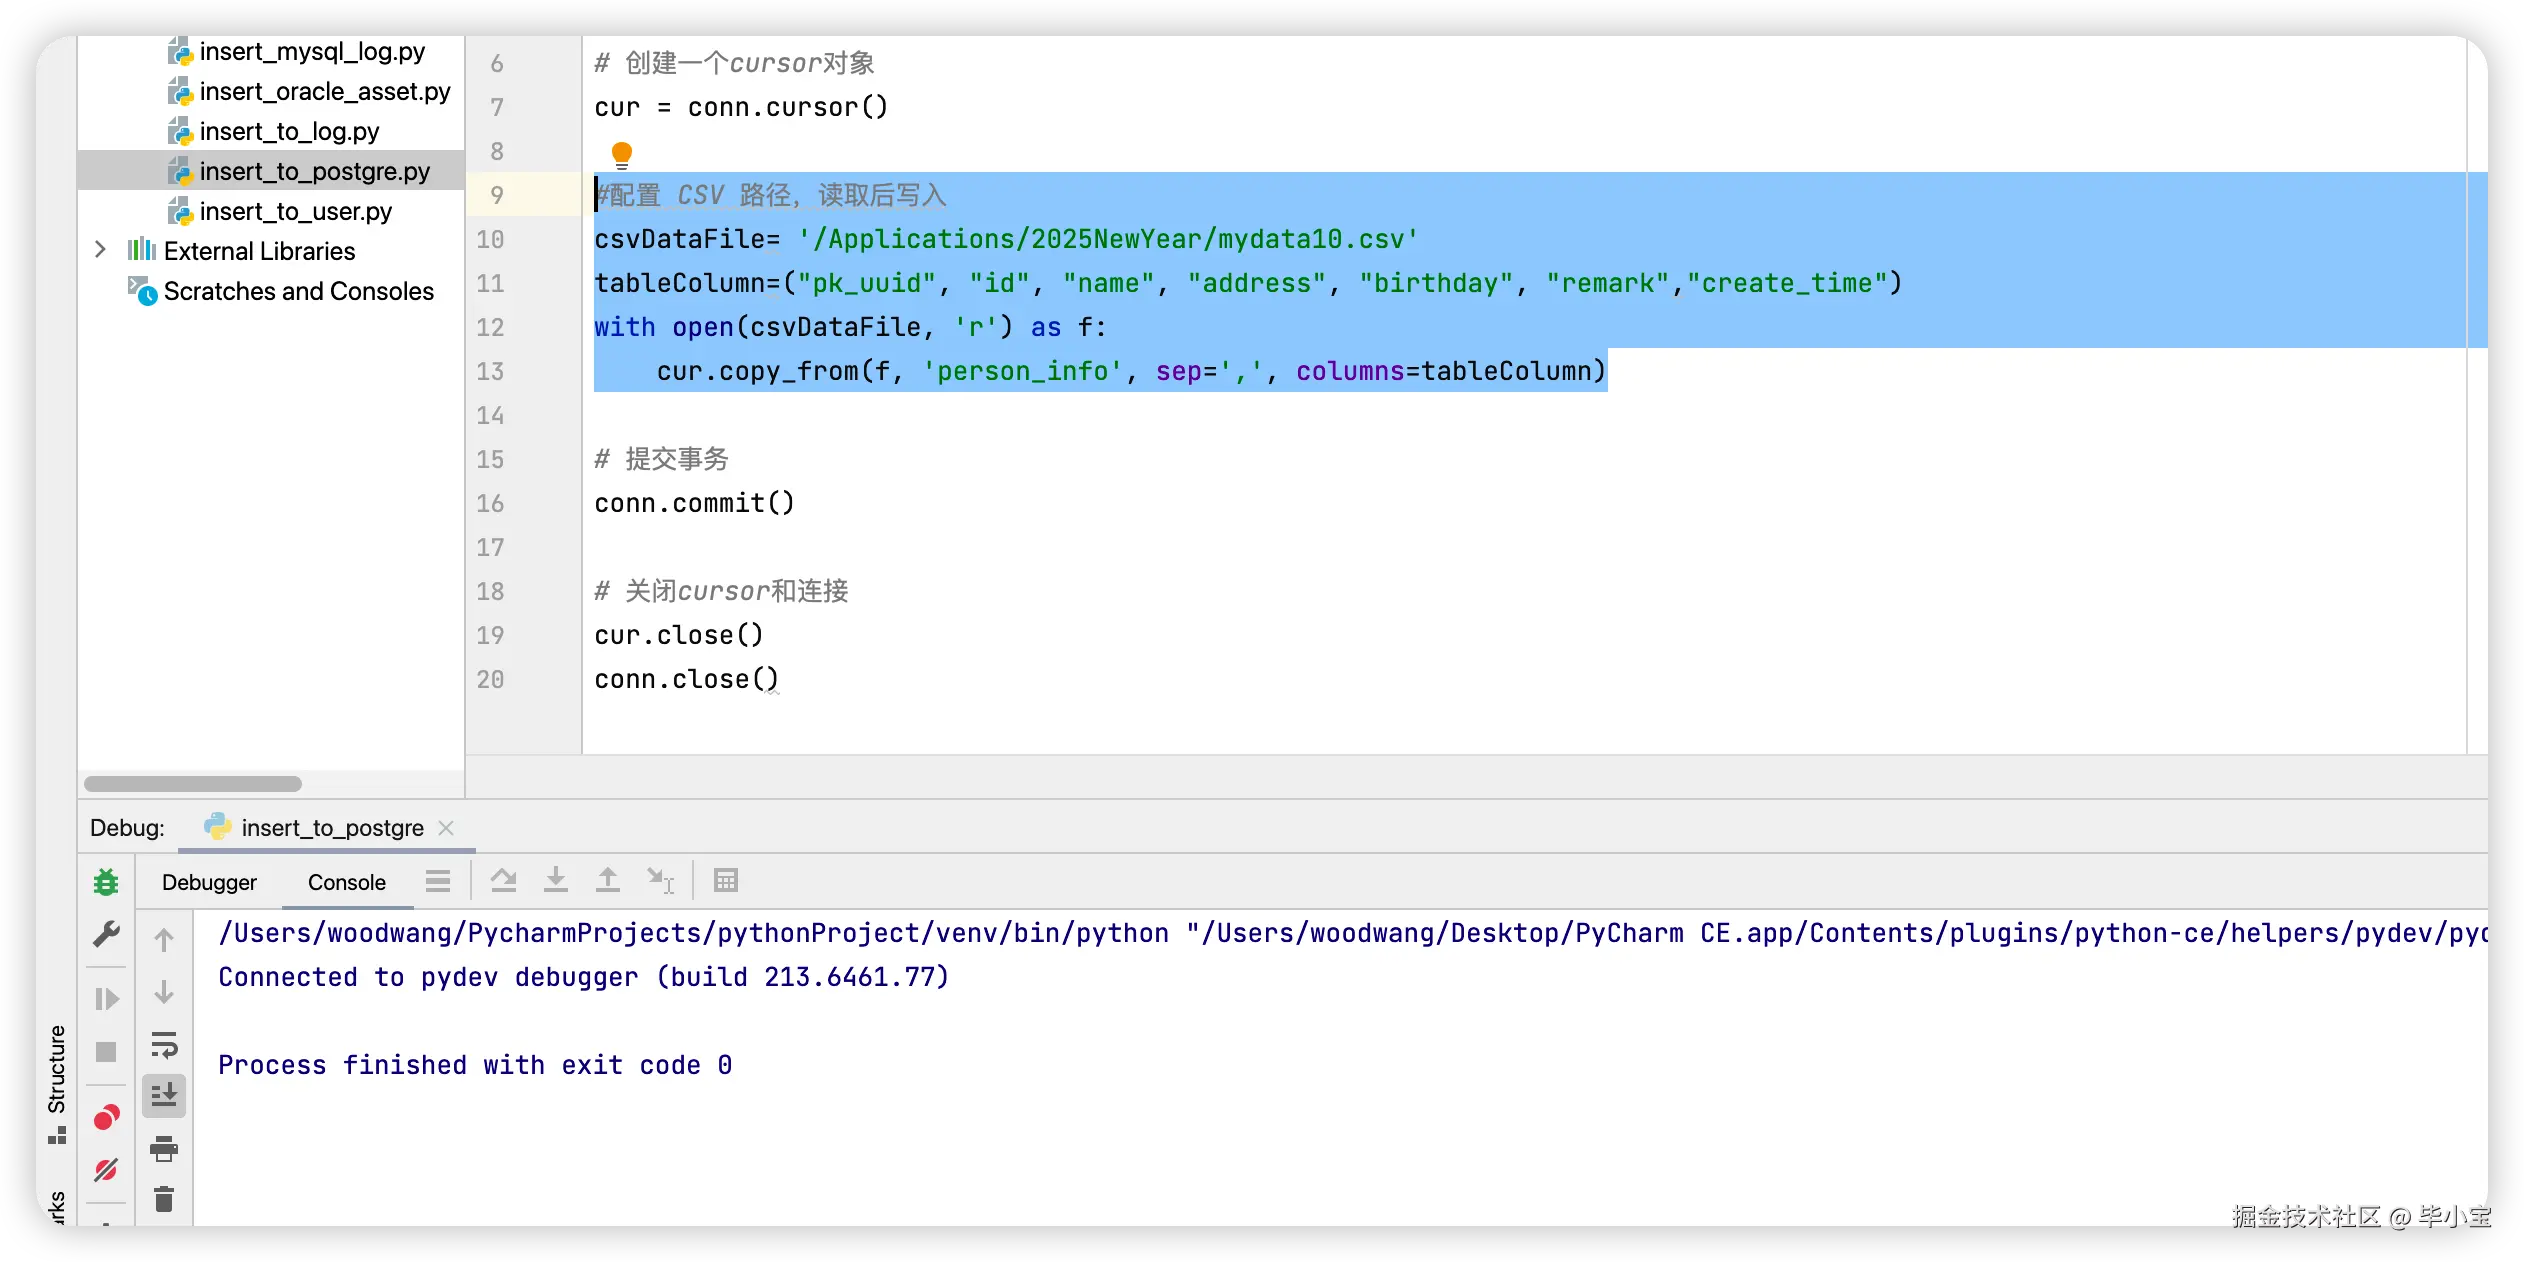The width and height of the screenshot is (2524, 1262).
Task: Clear console with trash icon
Action: (x=164, y=1198)
